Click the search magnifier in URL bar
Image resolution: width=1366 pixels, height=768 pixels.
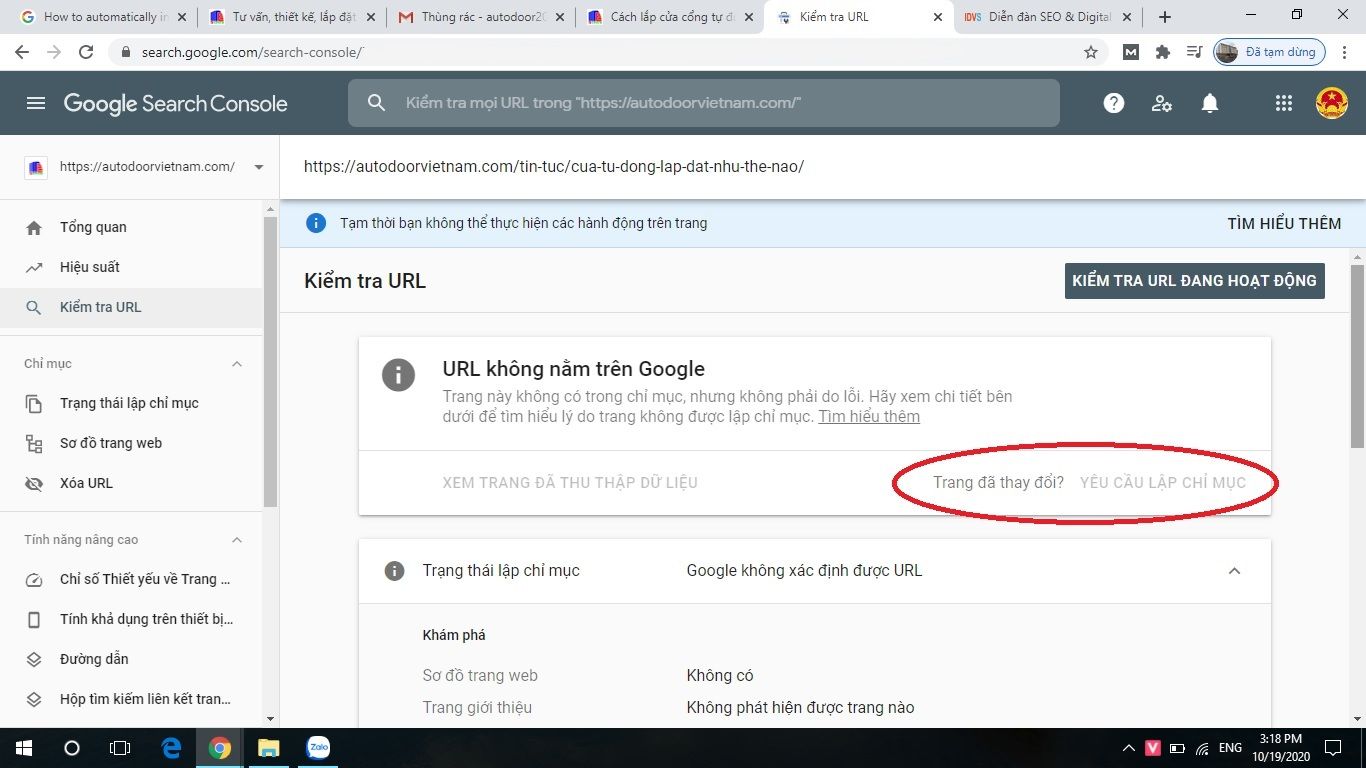(376, 103)
